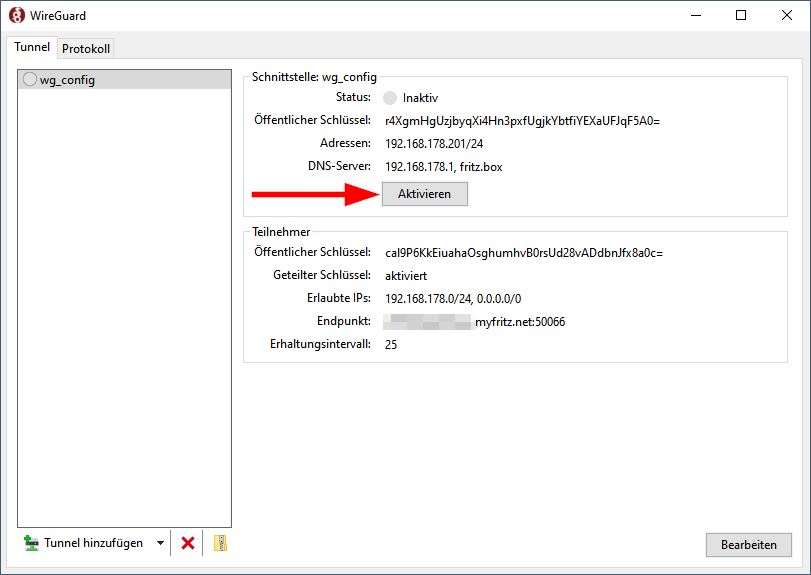Click Erlaubte IPs value 192.168.178.0/24, 0.0.0.0/0
This screenshot has height=575, width=811.
tap(453, 298)
